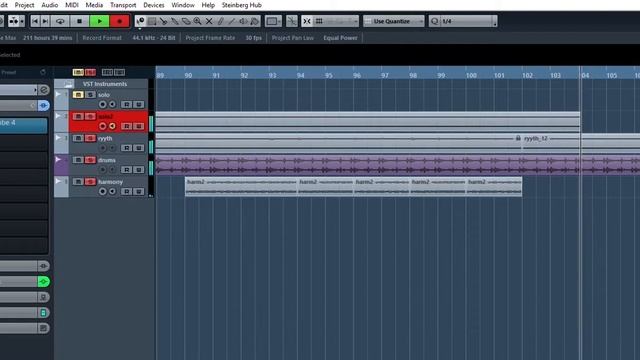Screen dimensions: 640x360
Task: Open the color selector dropdown in toolbar
Action: tap(273, 21)
